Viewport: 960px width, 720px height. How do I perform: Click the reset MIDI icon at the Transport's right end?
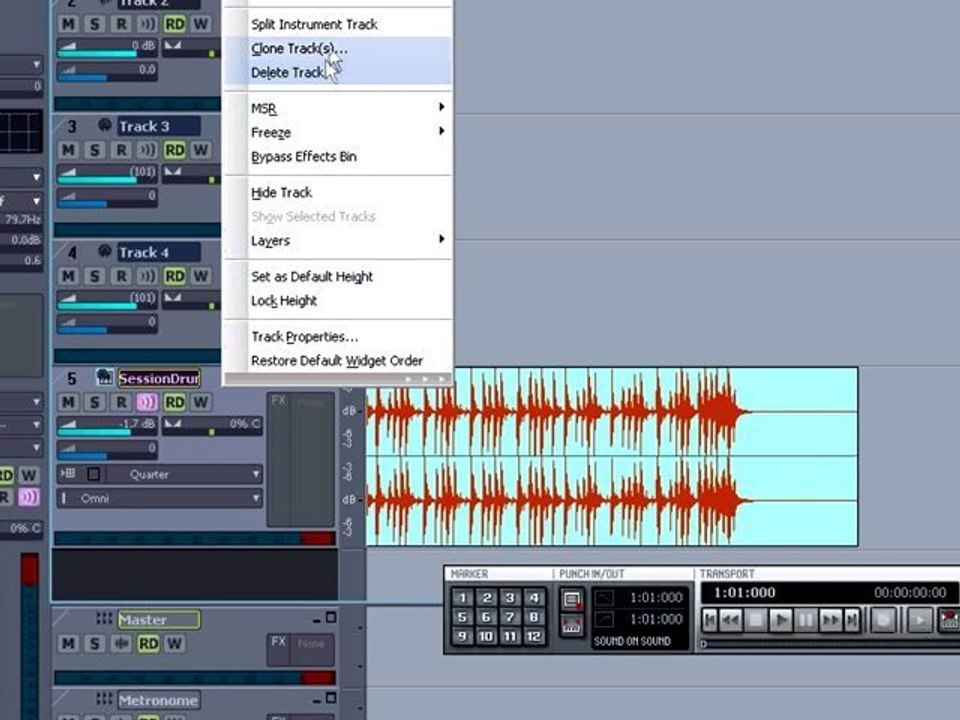pyautogui.click(x=950, y=620)
